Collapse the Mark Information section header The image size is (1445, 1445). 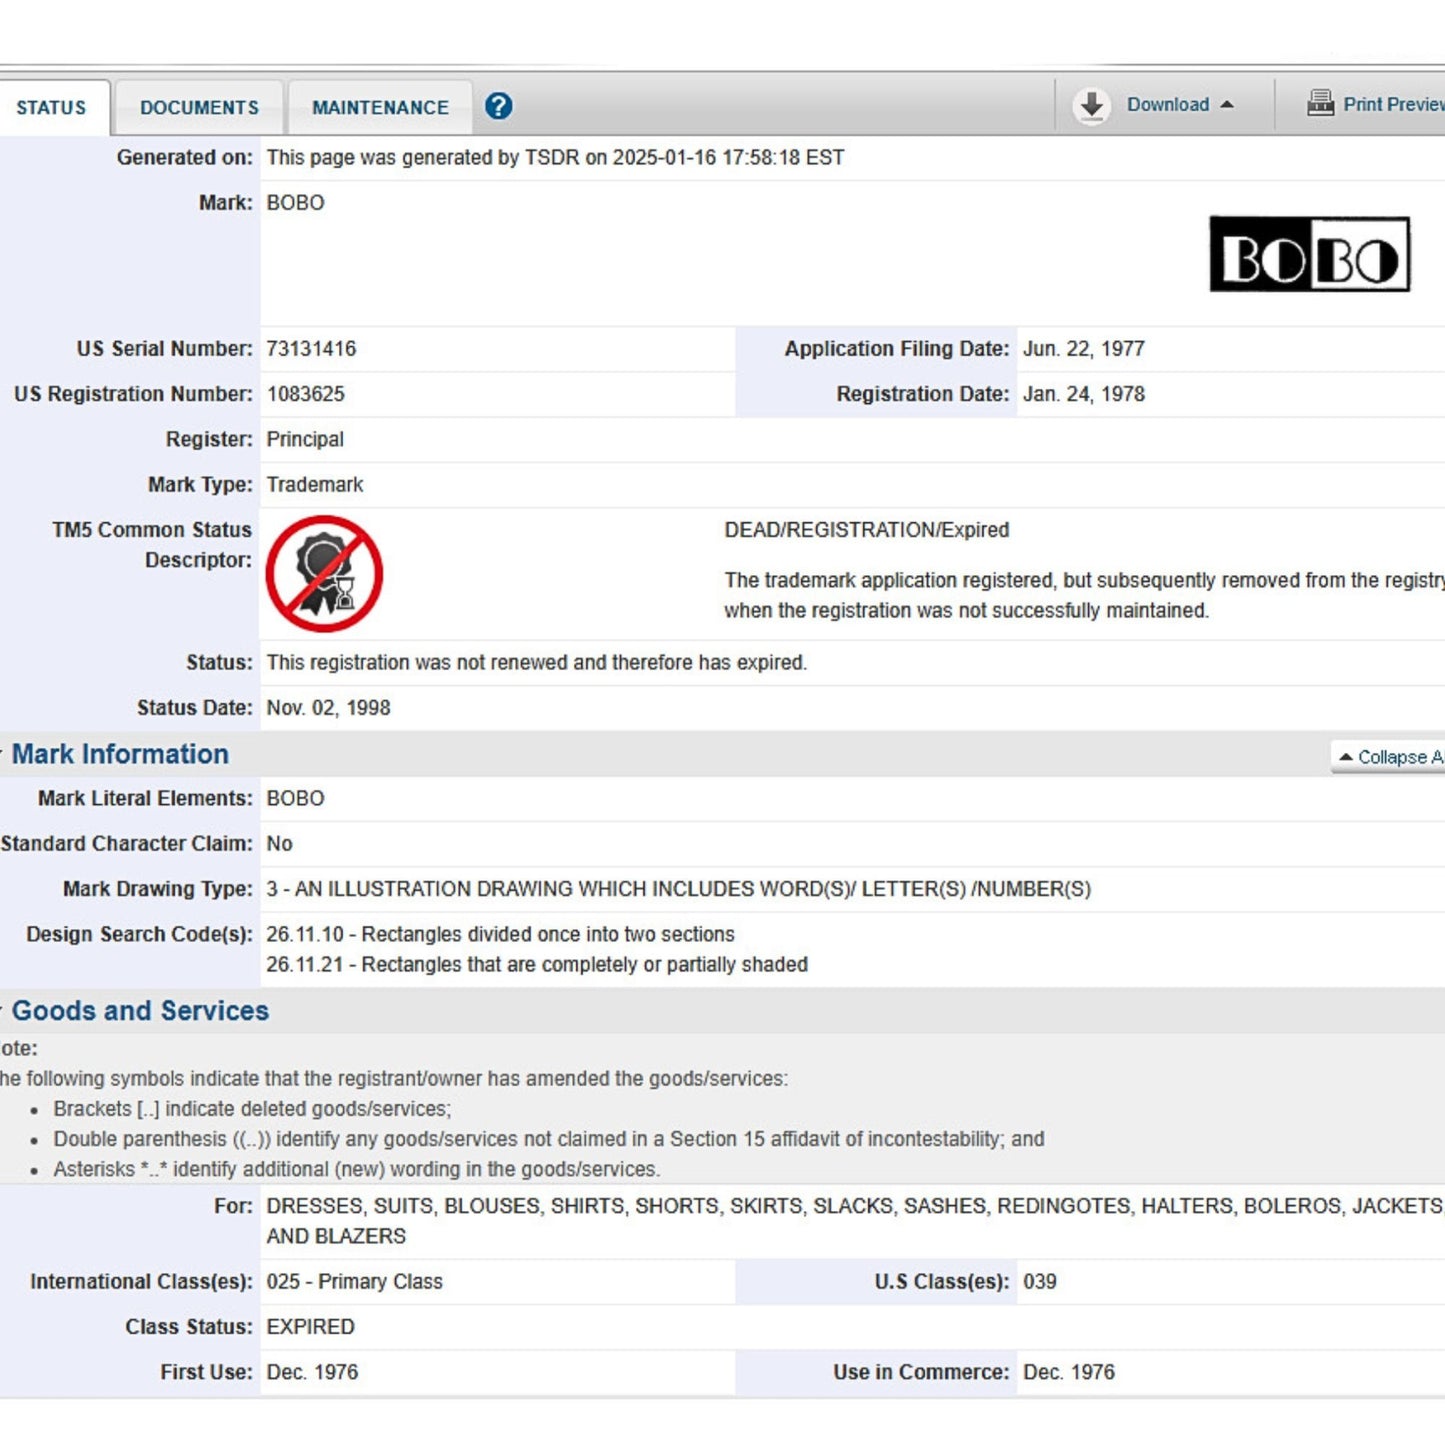(x=120, y=754)
